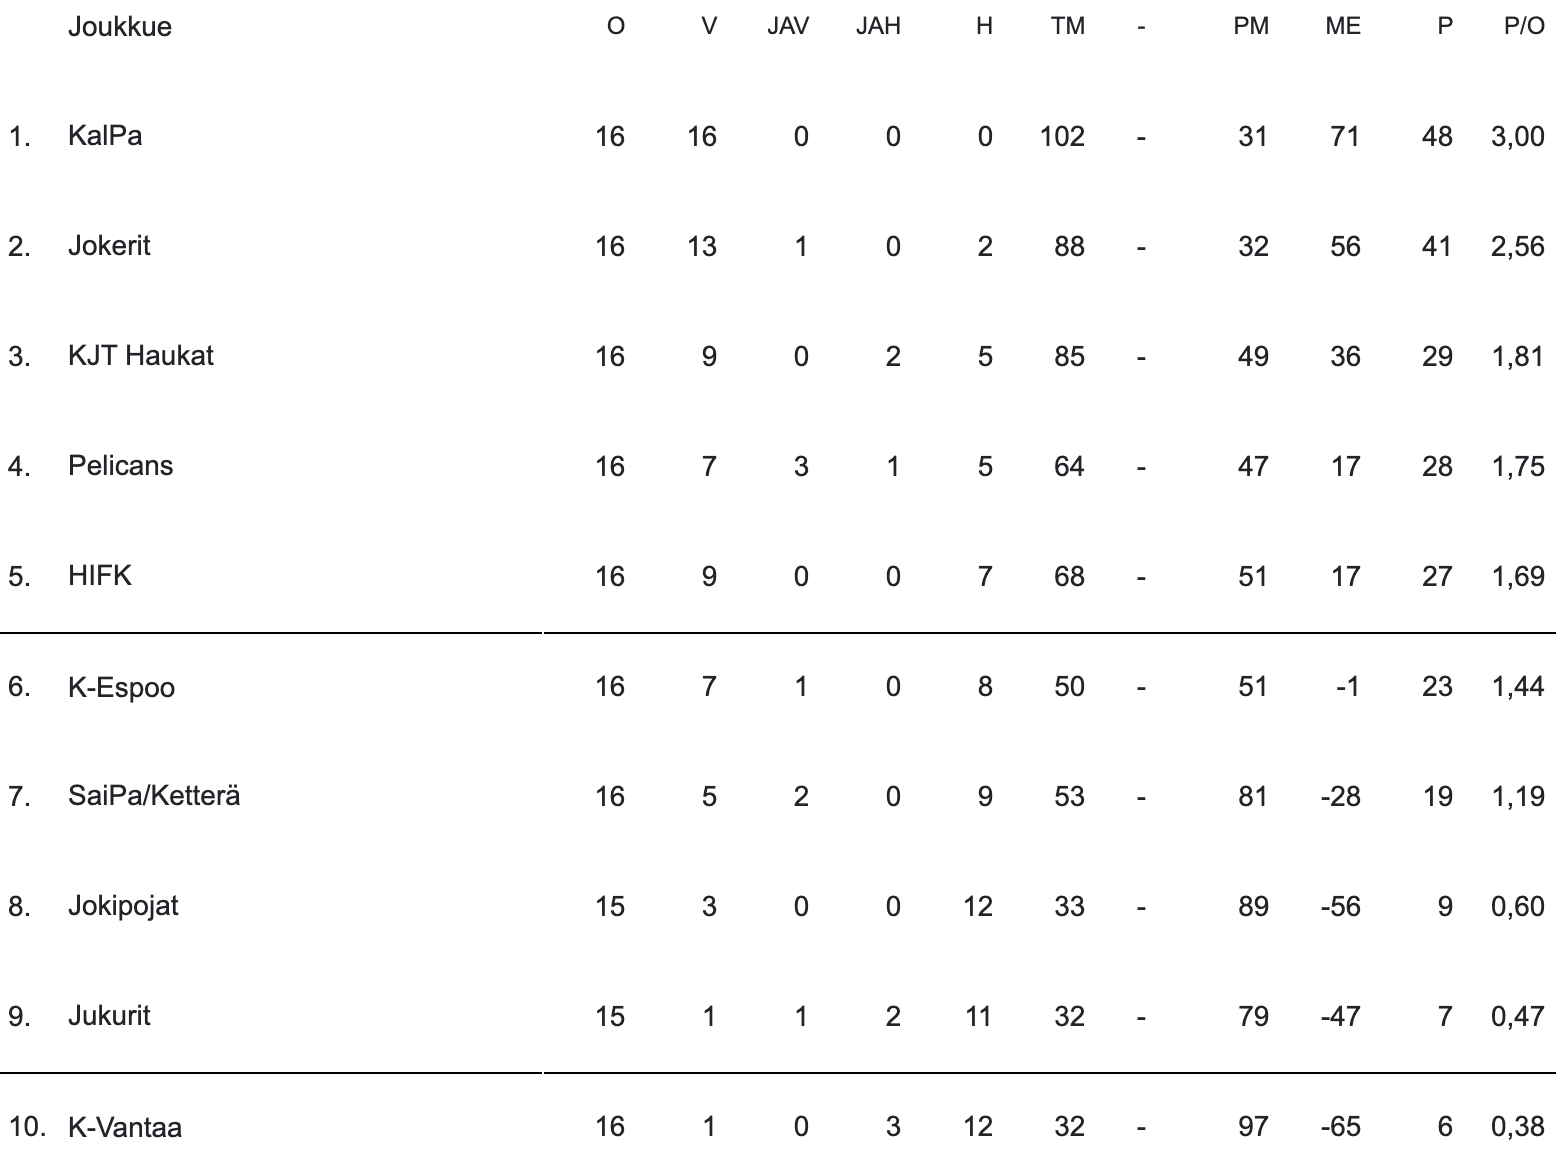Click the PM column header

point(1250,27)
